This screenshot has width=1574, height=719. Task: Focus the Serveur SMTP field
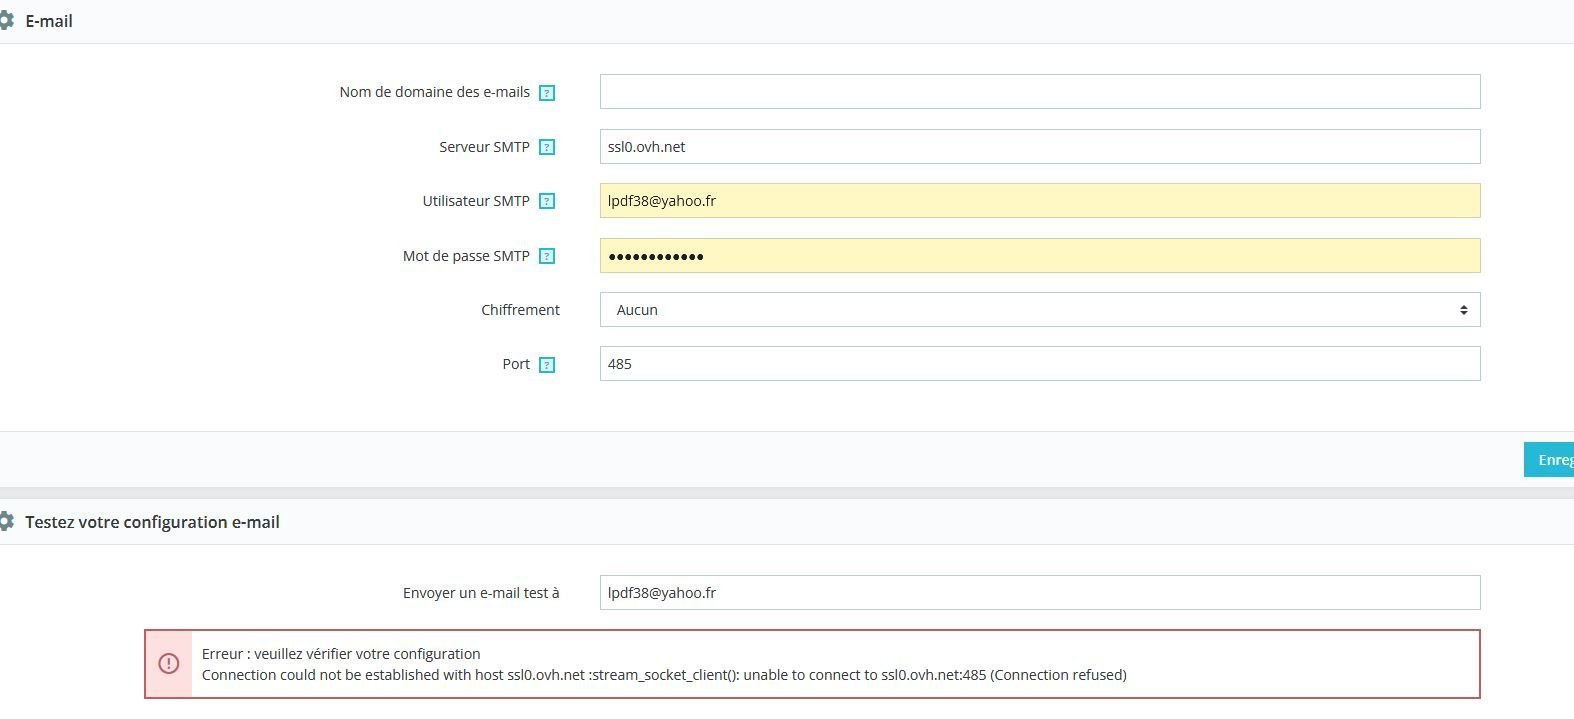[1040, 147]
